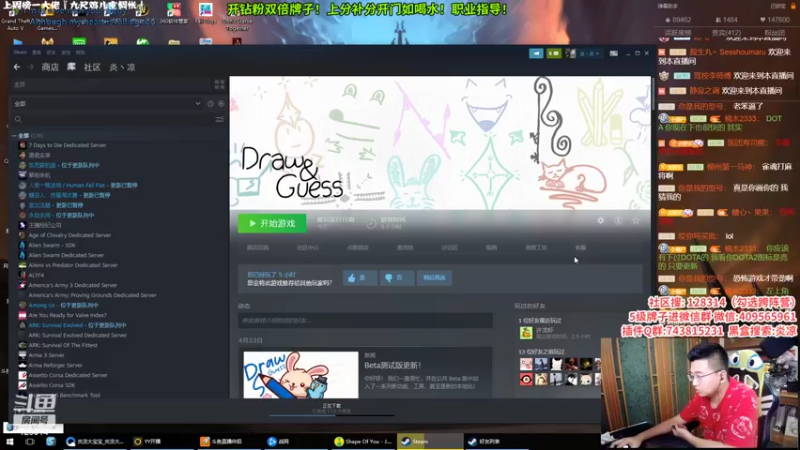800x450 pixels.
Task: Open Beta测试版更新 news thumbnail
Action: (301, 375)
